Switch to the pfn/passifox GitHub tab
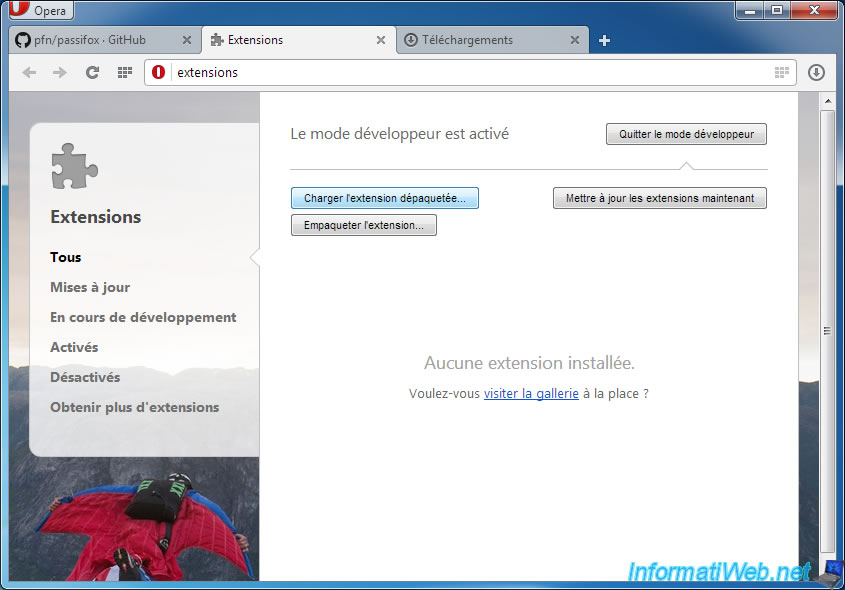The width and height of the screenshot is (845, 590). tap(104, 40)
